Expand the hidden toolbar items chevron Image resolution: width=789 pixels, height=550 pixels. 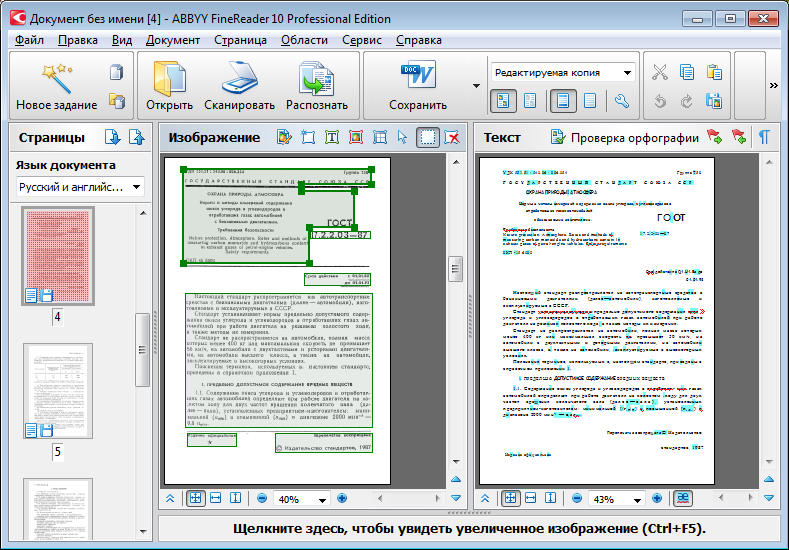tap(773, 86)
